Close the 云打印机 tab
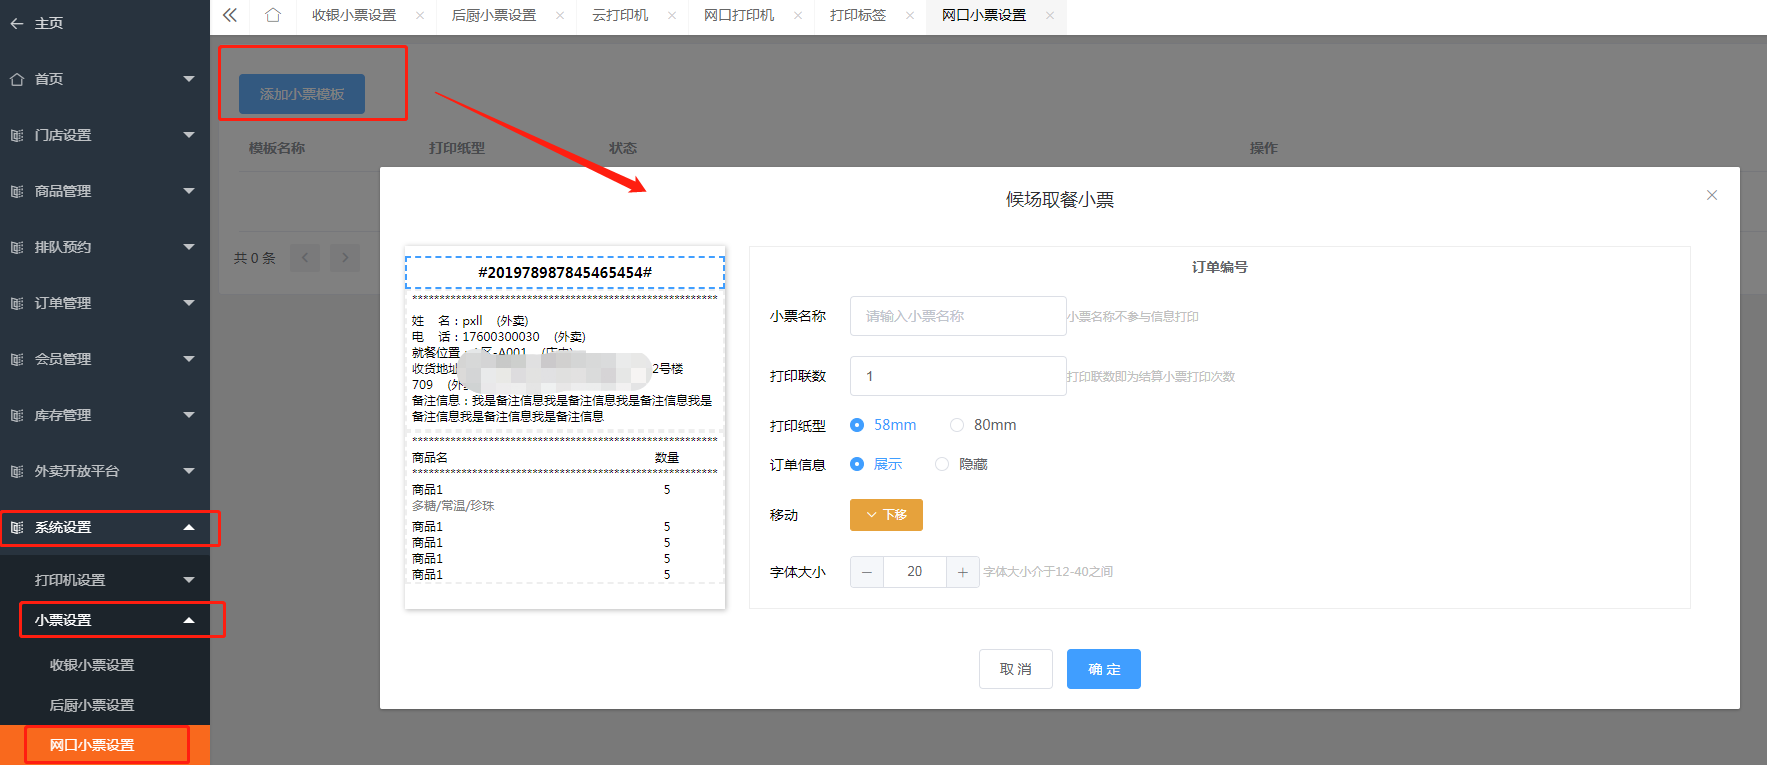The image size is (1767, 765). [672, 15]
